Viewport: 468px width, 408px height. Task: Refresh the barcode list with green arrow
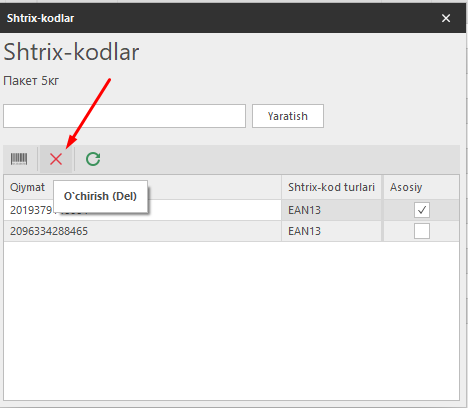(93, 159)
